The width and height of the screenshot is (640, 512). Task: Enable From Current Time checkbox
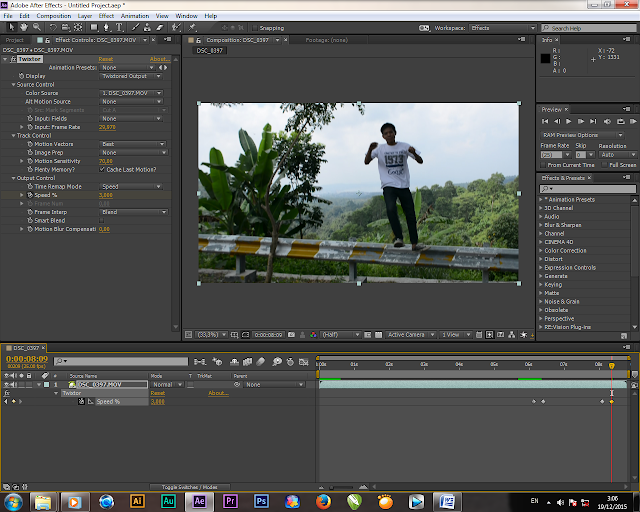(544, 165)
